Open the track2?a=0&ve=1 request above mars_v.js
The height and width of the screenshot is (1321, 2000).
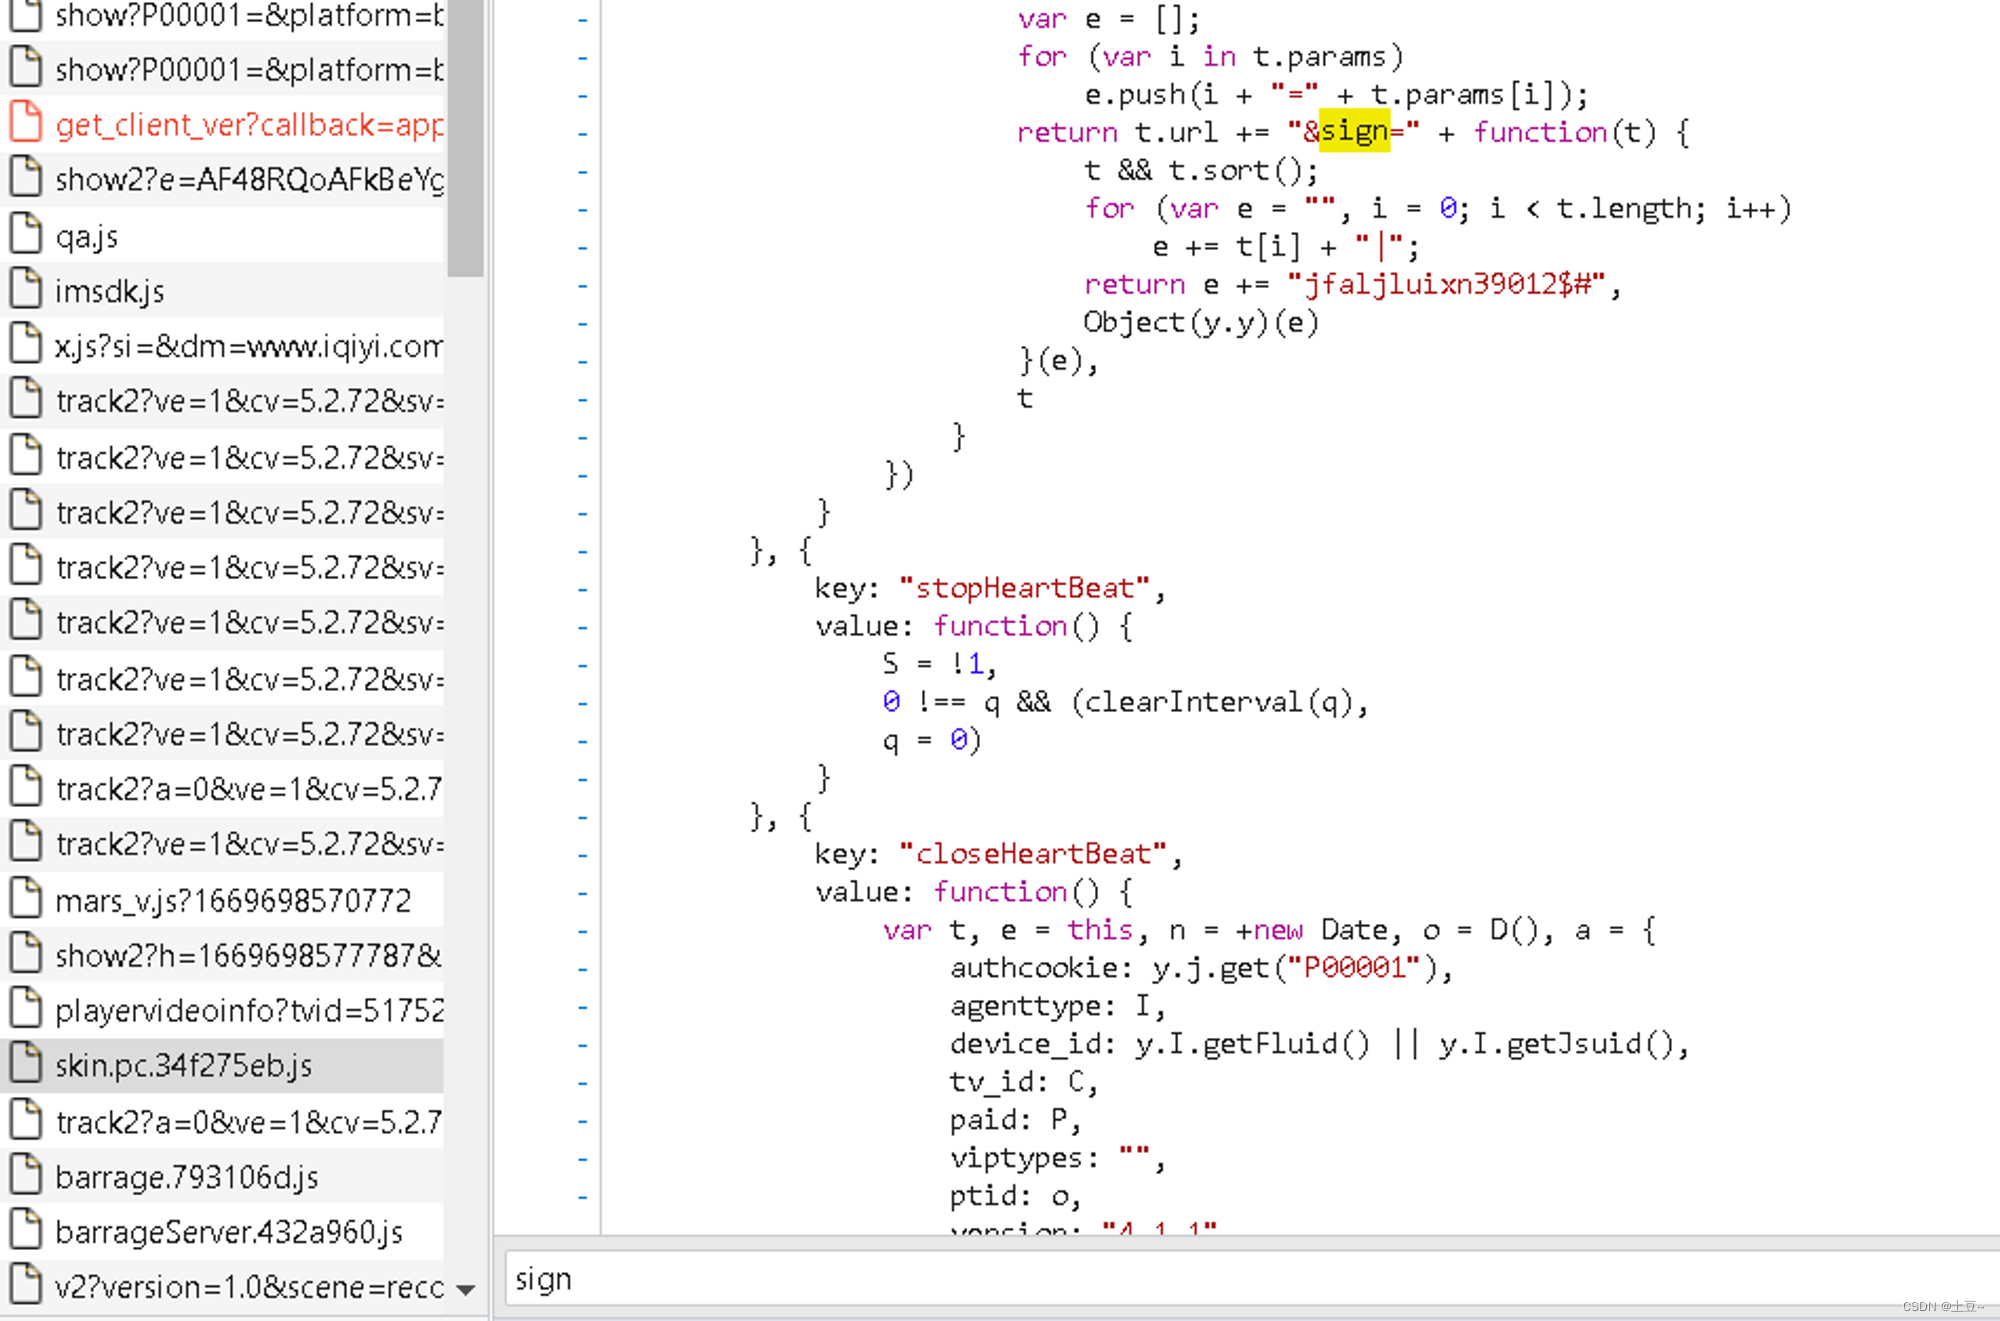tap(248, 789)
